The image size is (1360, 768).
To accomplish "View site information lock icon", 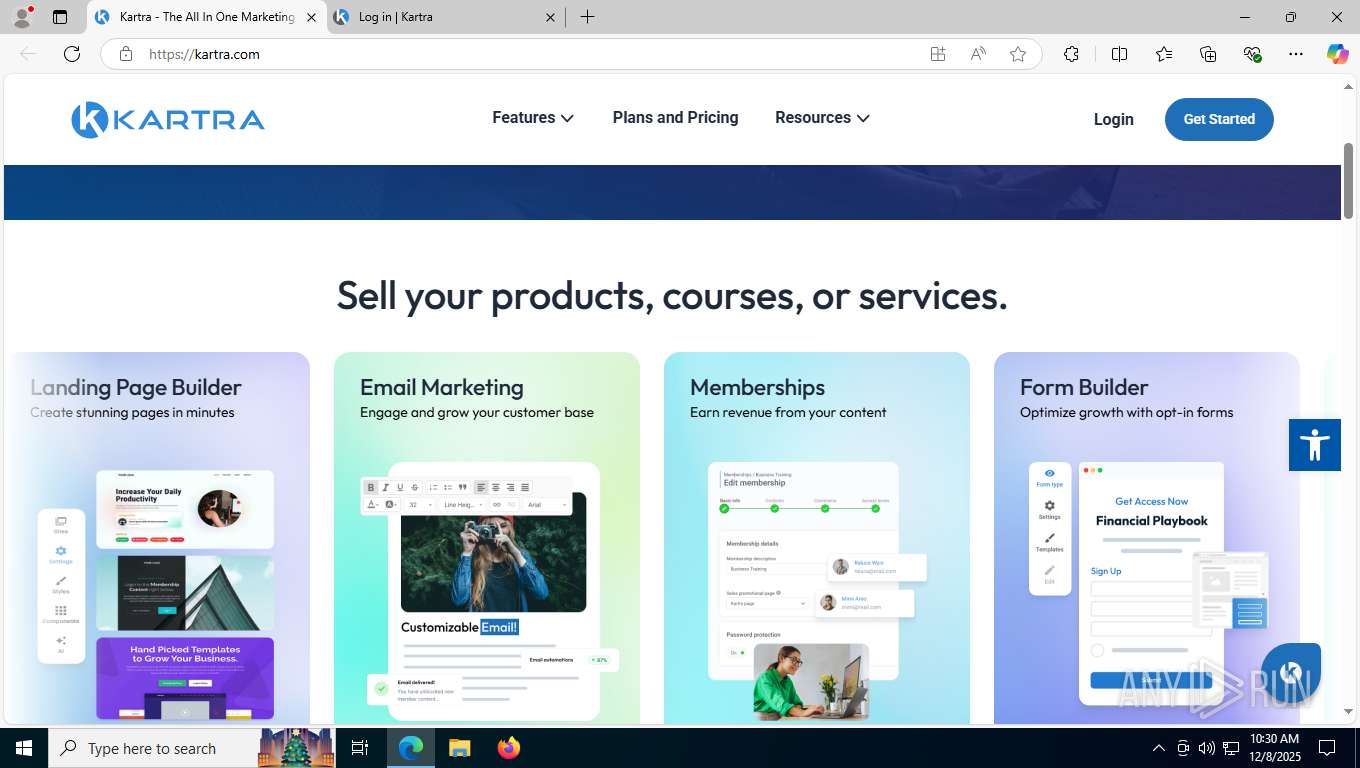I will [126, 54].
